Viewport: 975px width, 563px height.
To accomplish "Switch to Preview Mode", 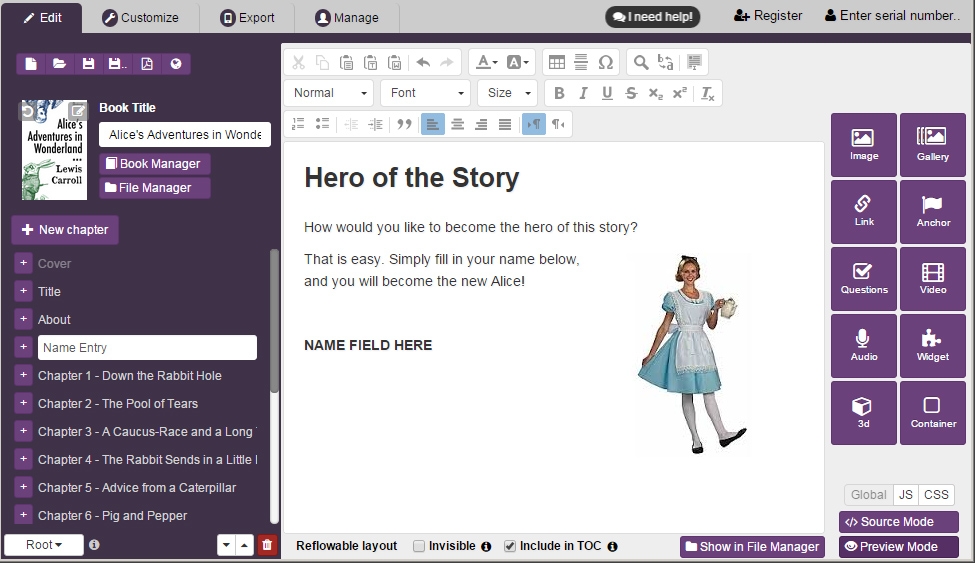I will 898,547.
